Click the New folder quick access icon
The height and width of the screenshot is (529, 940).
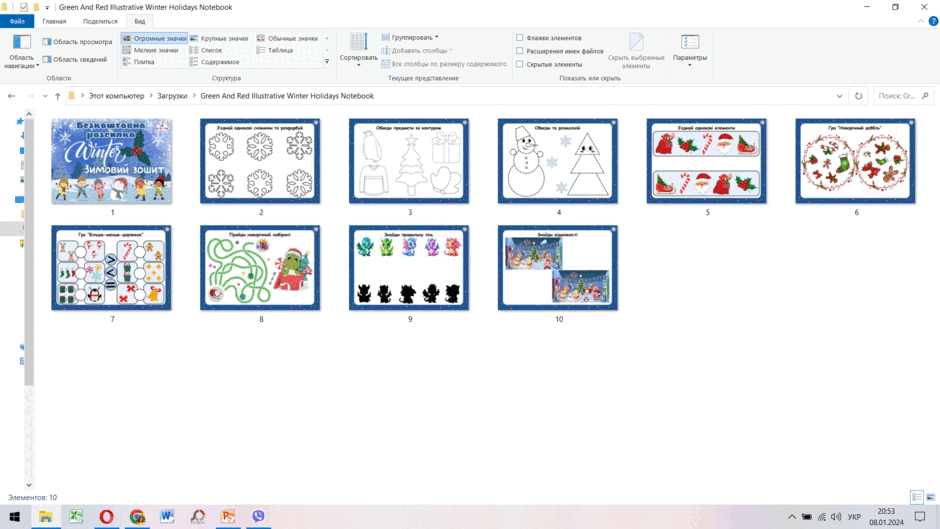pyautogui.click(x=36, y=7)
